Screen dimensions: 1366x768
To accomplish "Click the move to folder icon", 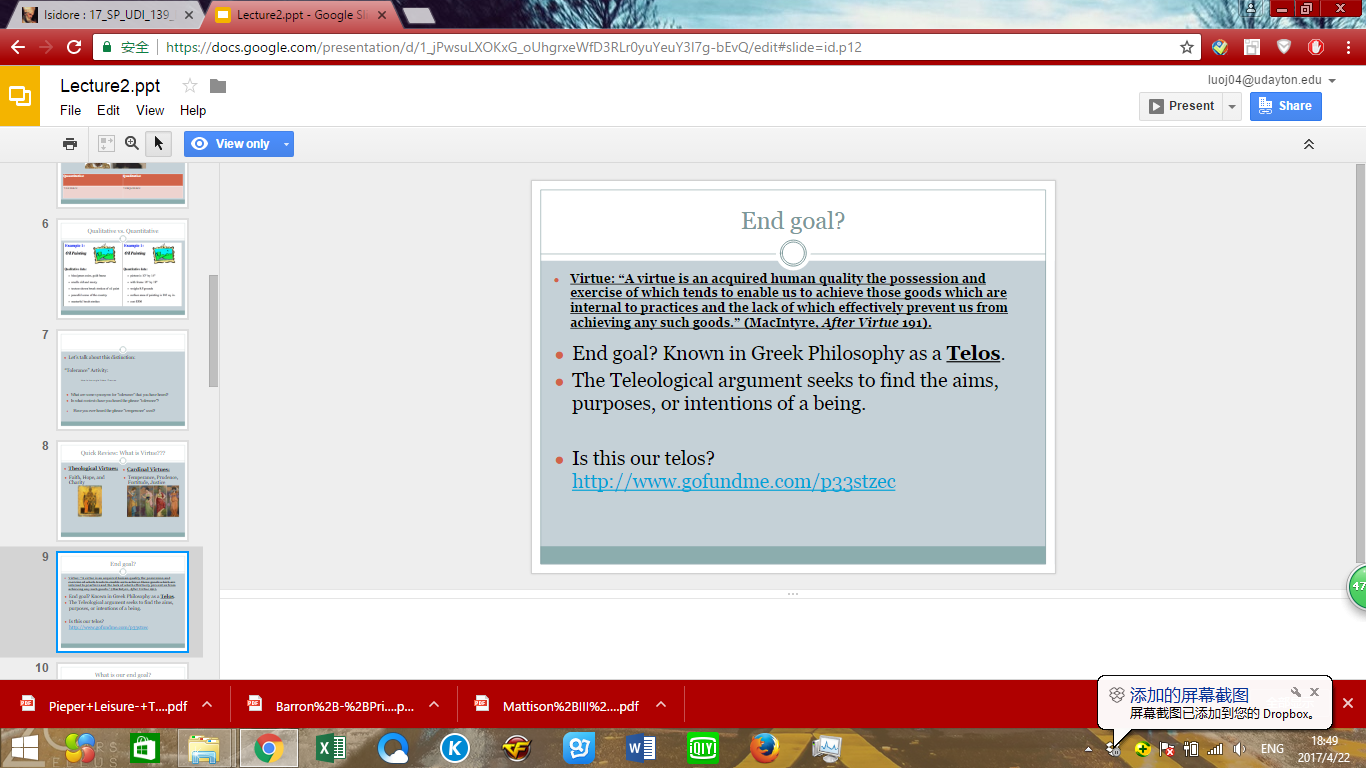I will tap(218, 86).
